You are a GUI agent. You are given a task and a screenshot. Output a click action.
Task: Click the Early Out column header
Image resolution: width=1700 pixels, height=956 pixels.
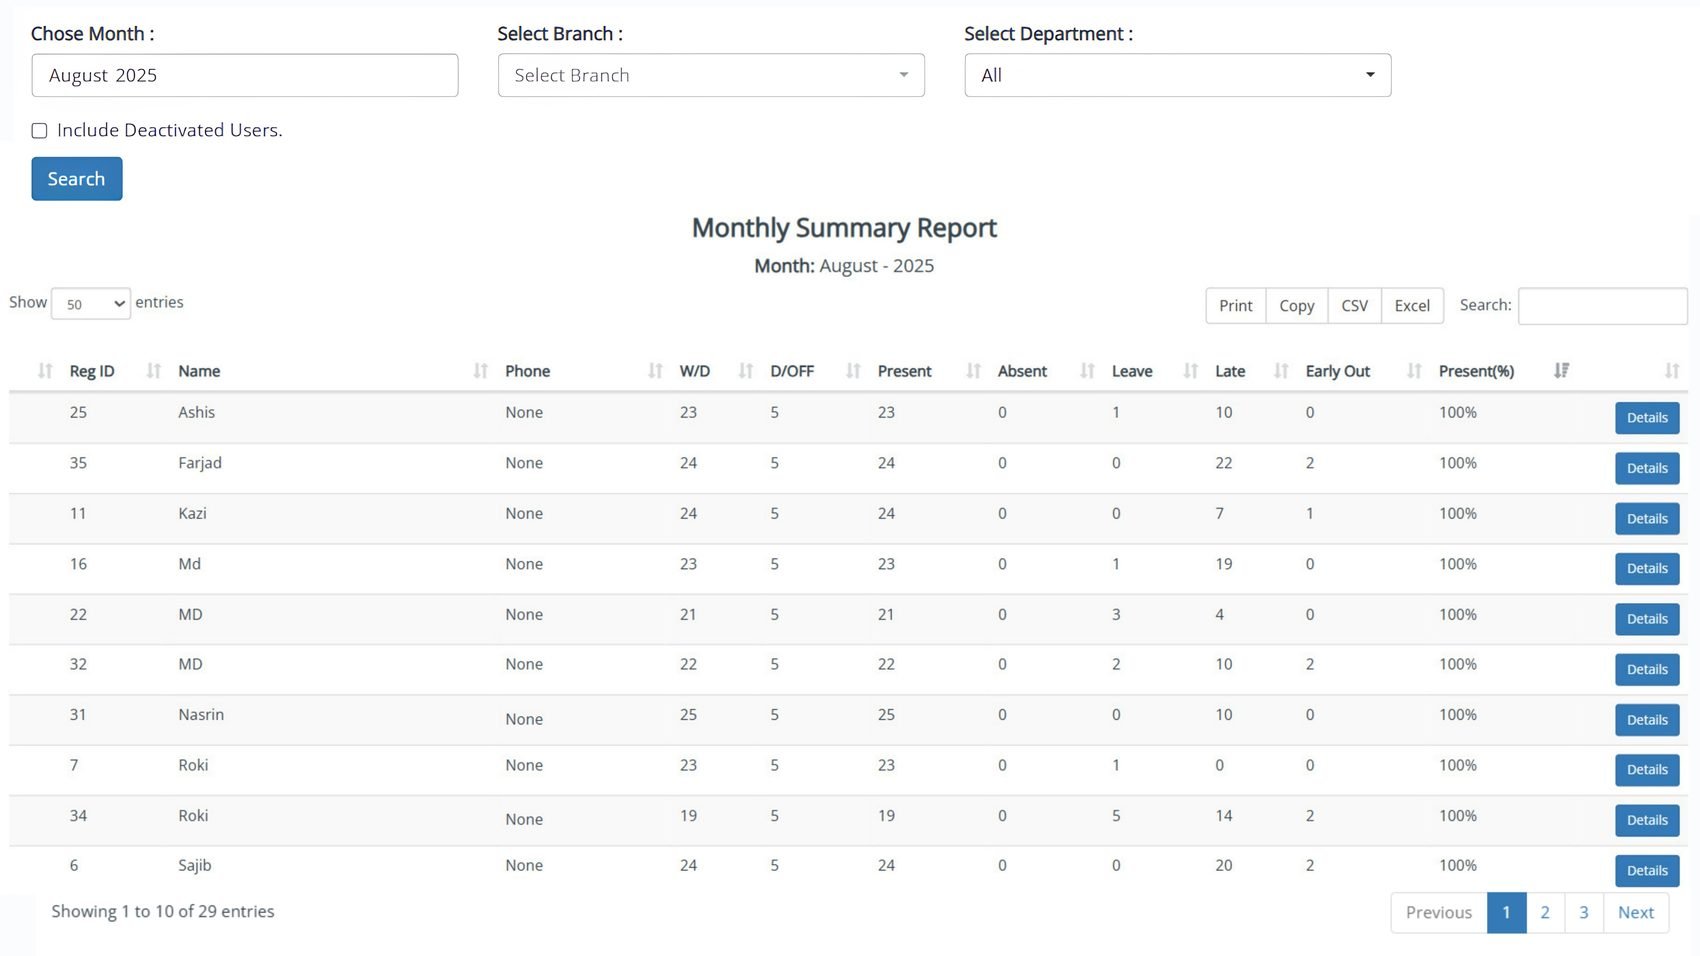(x=1338, y=371)
